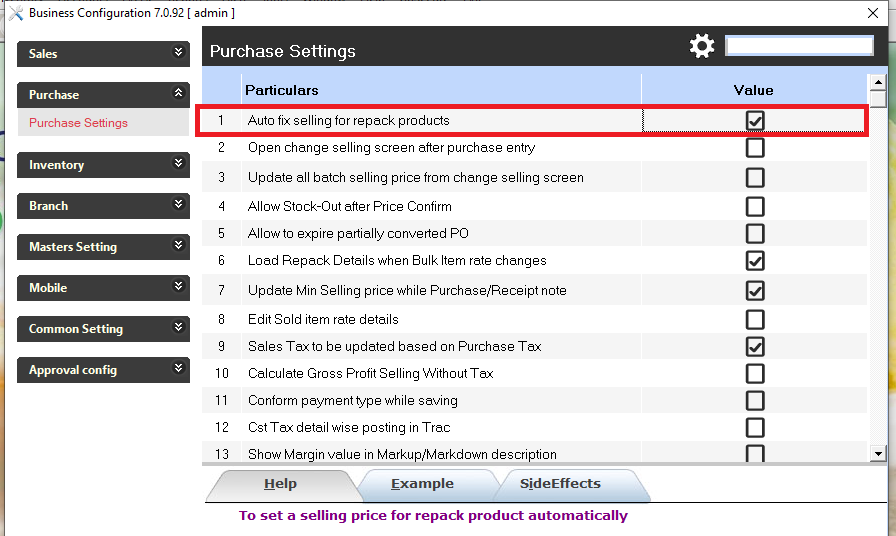Click the scroll down arrow of settings list
Viewport: 896px width, 536px height.
[878, 453]
